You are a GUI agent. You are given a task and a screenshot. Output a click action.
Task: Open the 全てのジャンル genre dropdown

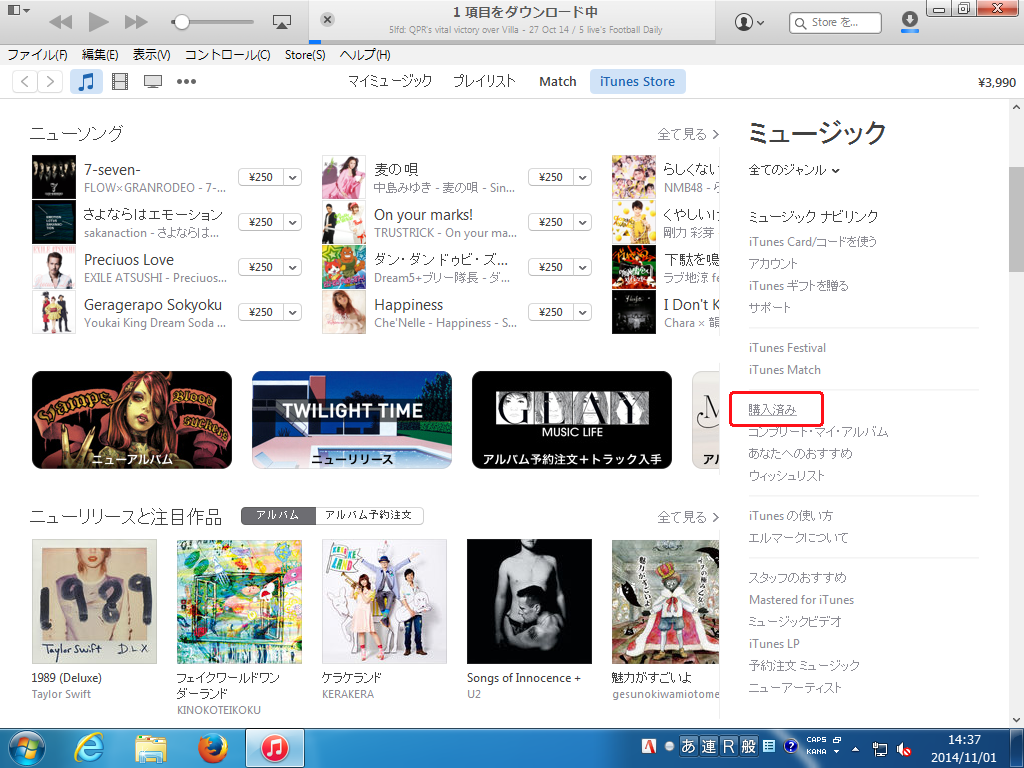pyautogui.click(x=793, y=170)
